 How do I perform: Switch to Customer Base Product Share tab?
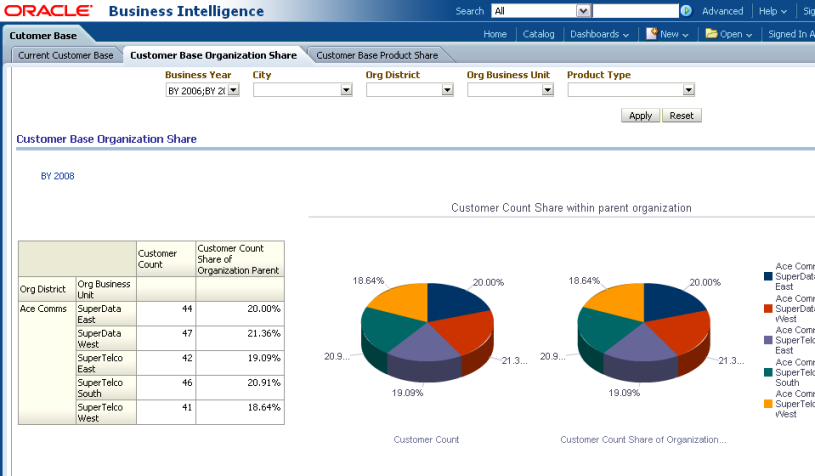[x=377, y=55]
